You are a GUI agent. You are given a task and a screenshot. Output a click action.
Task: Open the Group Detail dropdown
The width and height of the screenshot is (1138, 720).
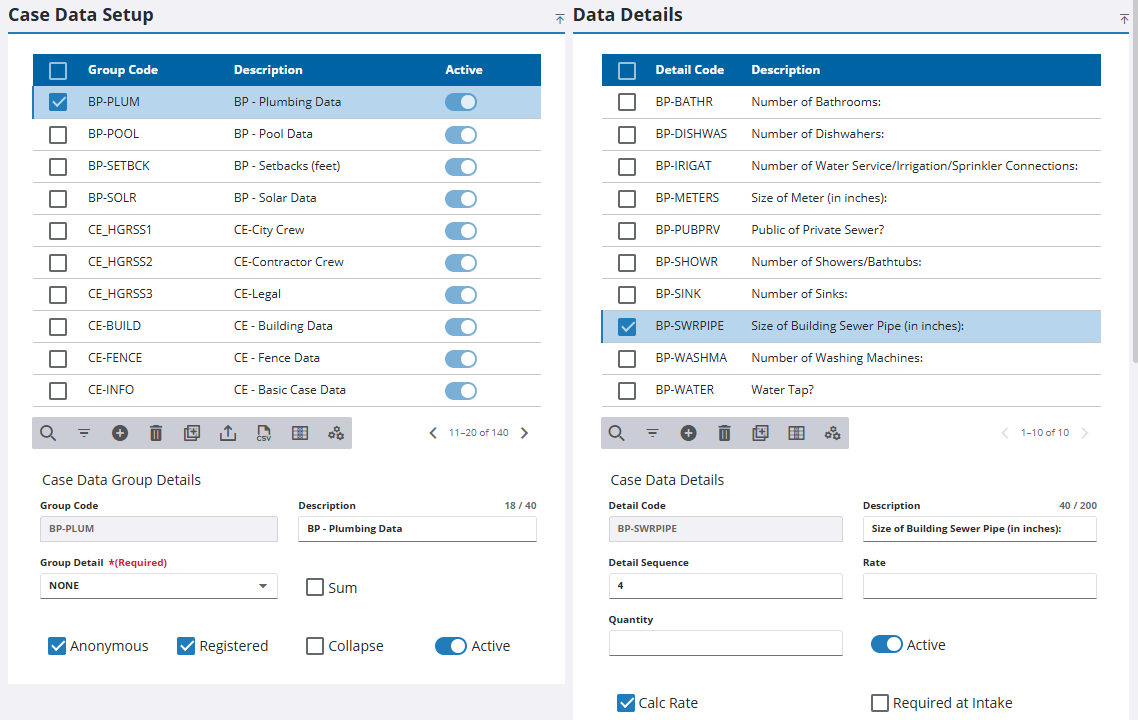point(159,586)
